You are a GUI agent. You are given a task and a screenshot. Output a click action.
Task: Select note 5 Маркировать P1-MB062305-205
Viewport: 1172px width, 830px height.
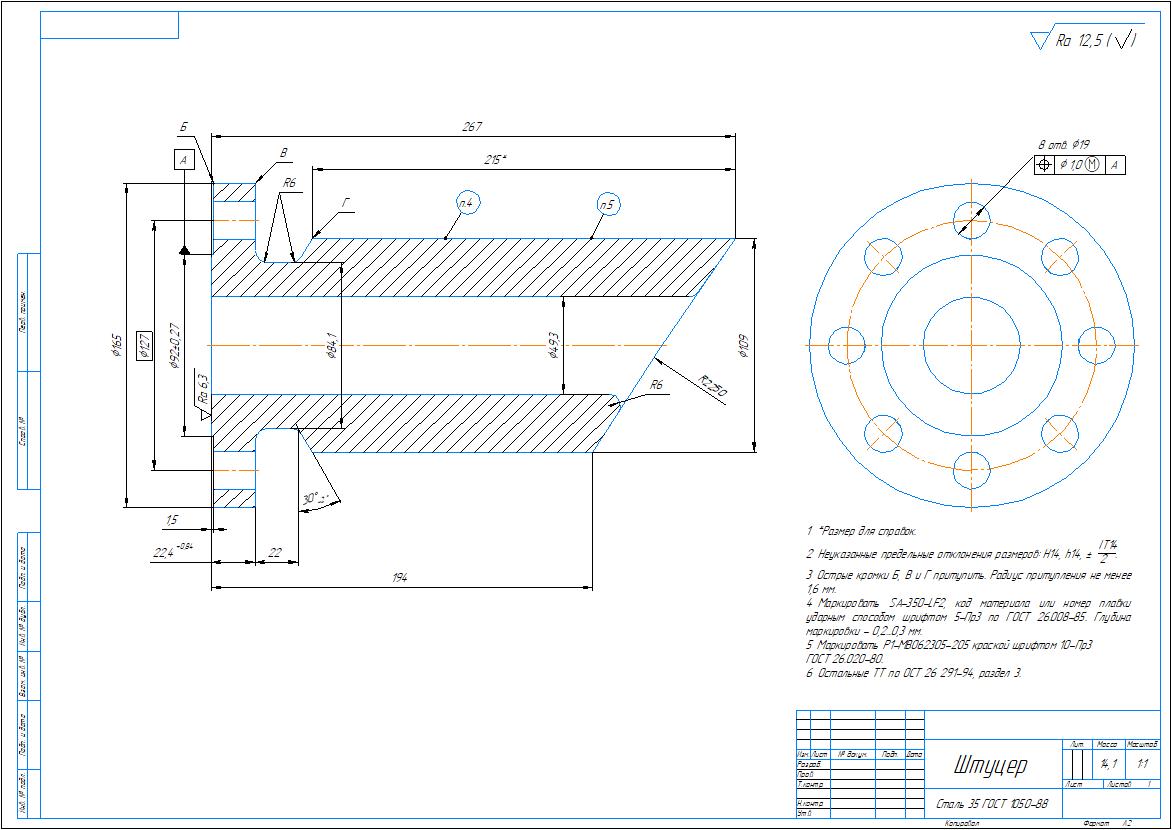949,651
